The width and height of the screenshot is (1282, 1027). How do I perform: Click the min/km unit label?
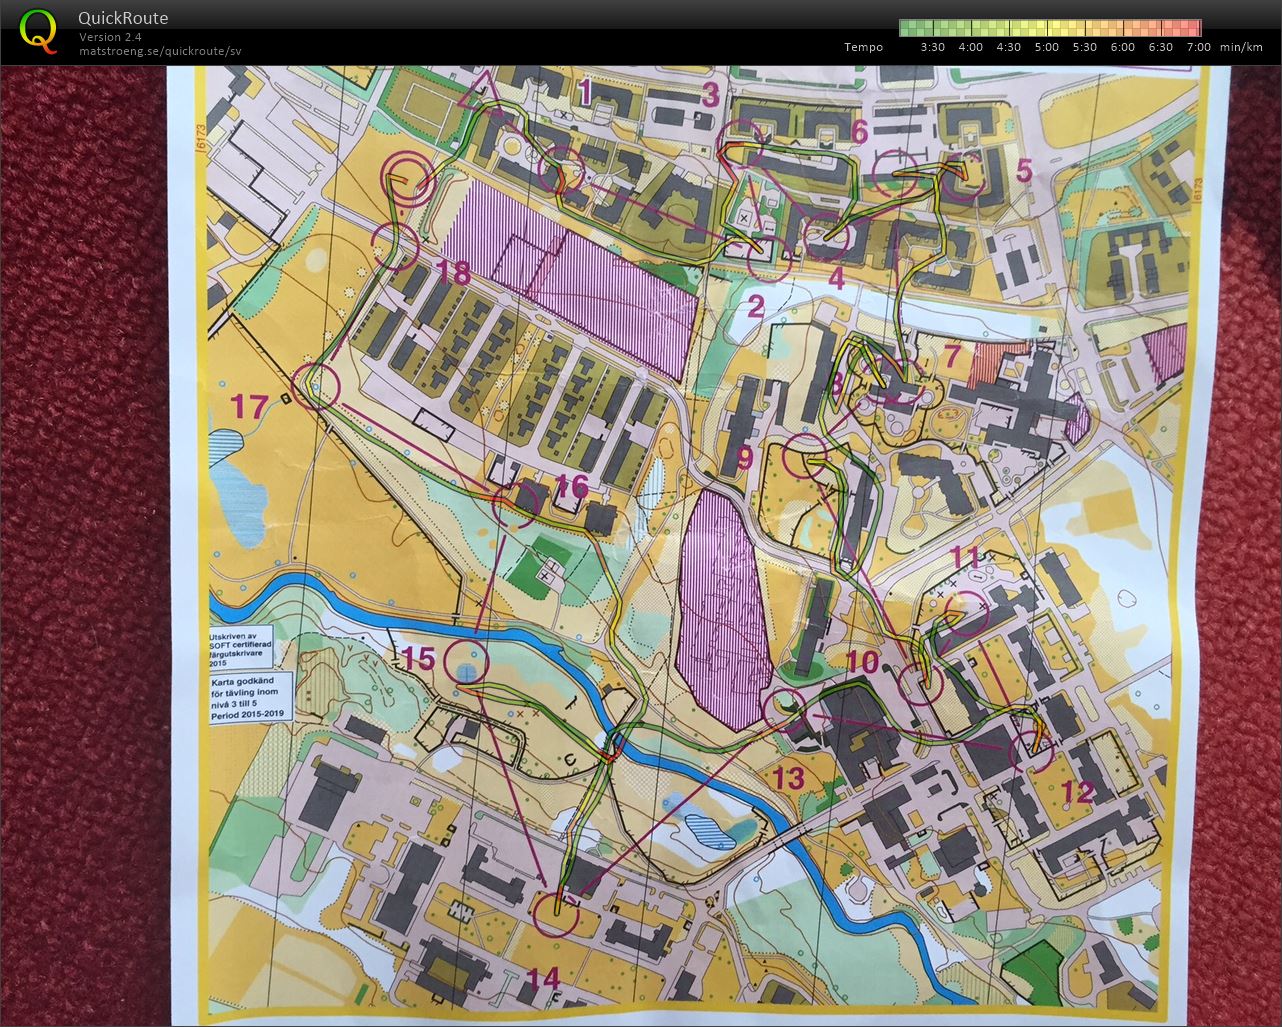(1241, 47)
